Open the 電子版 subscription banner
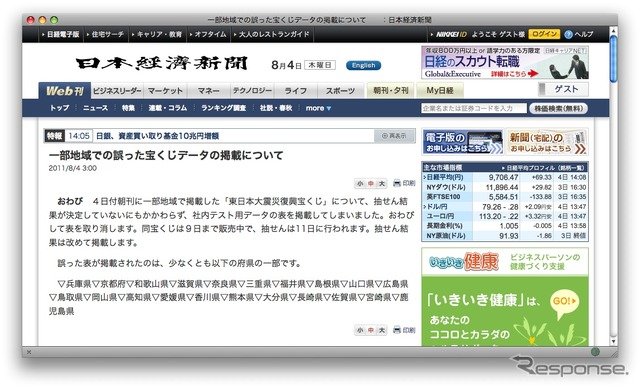The image size is (640, 388). 462,142
